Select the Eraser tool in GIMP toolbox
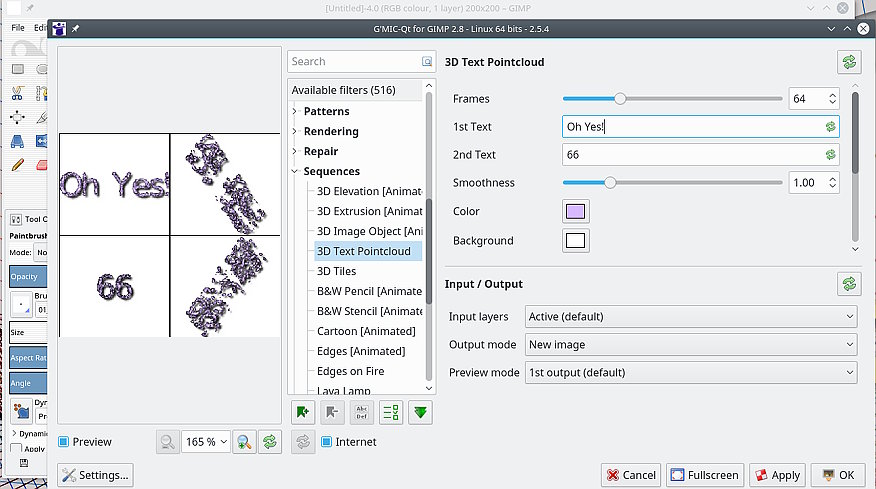Image resolution: width=876 pixels, height=489 pixels. (42, 165)
